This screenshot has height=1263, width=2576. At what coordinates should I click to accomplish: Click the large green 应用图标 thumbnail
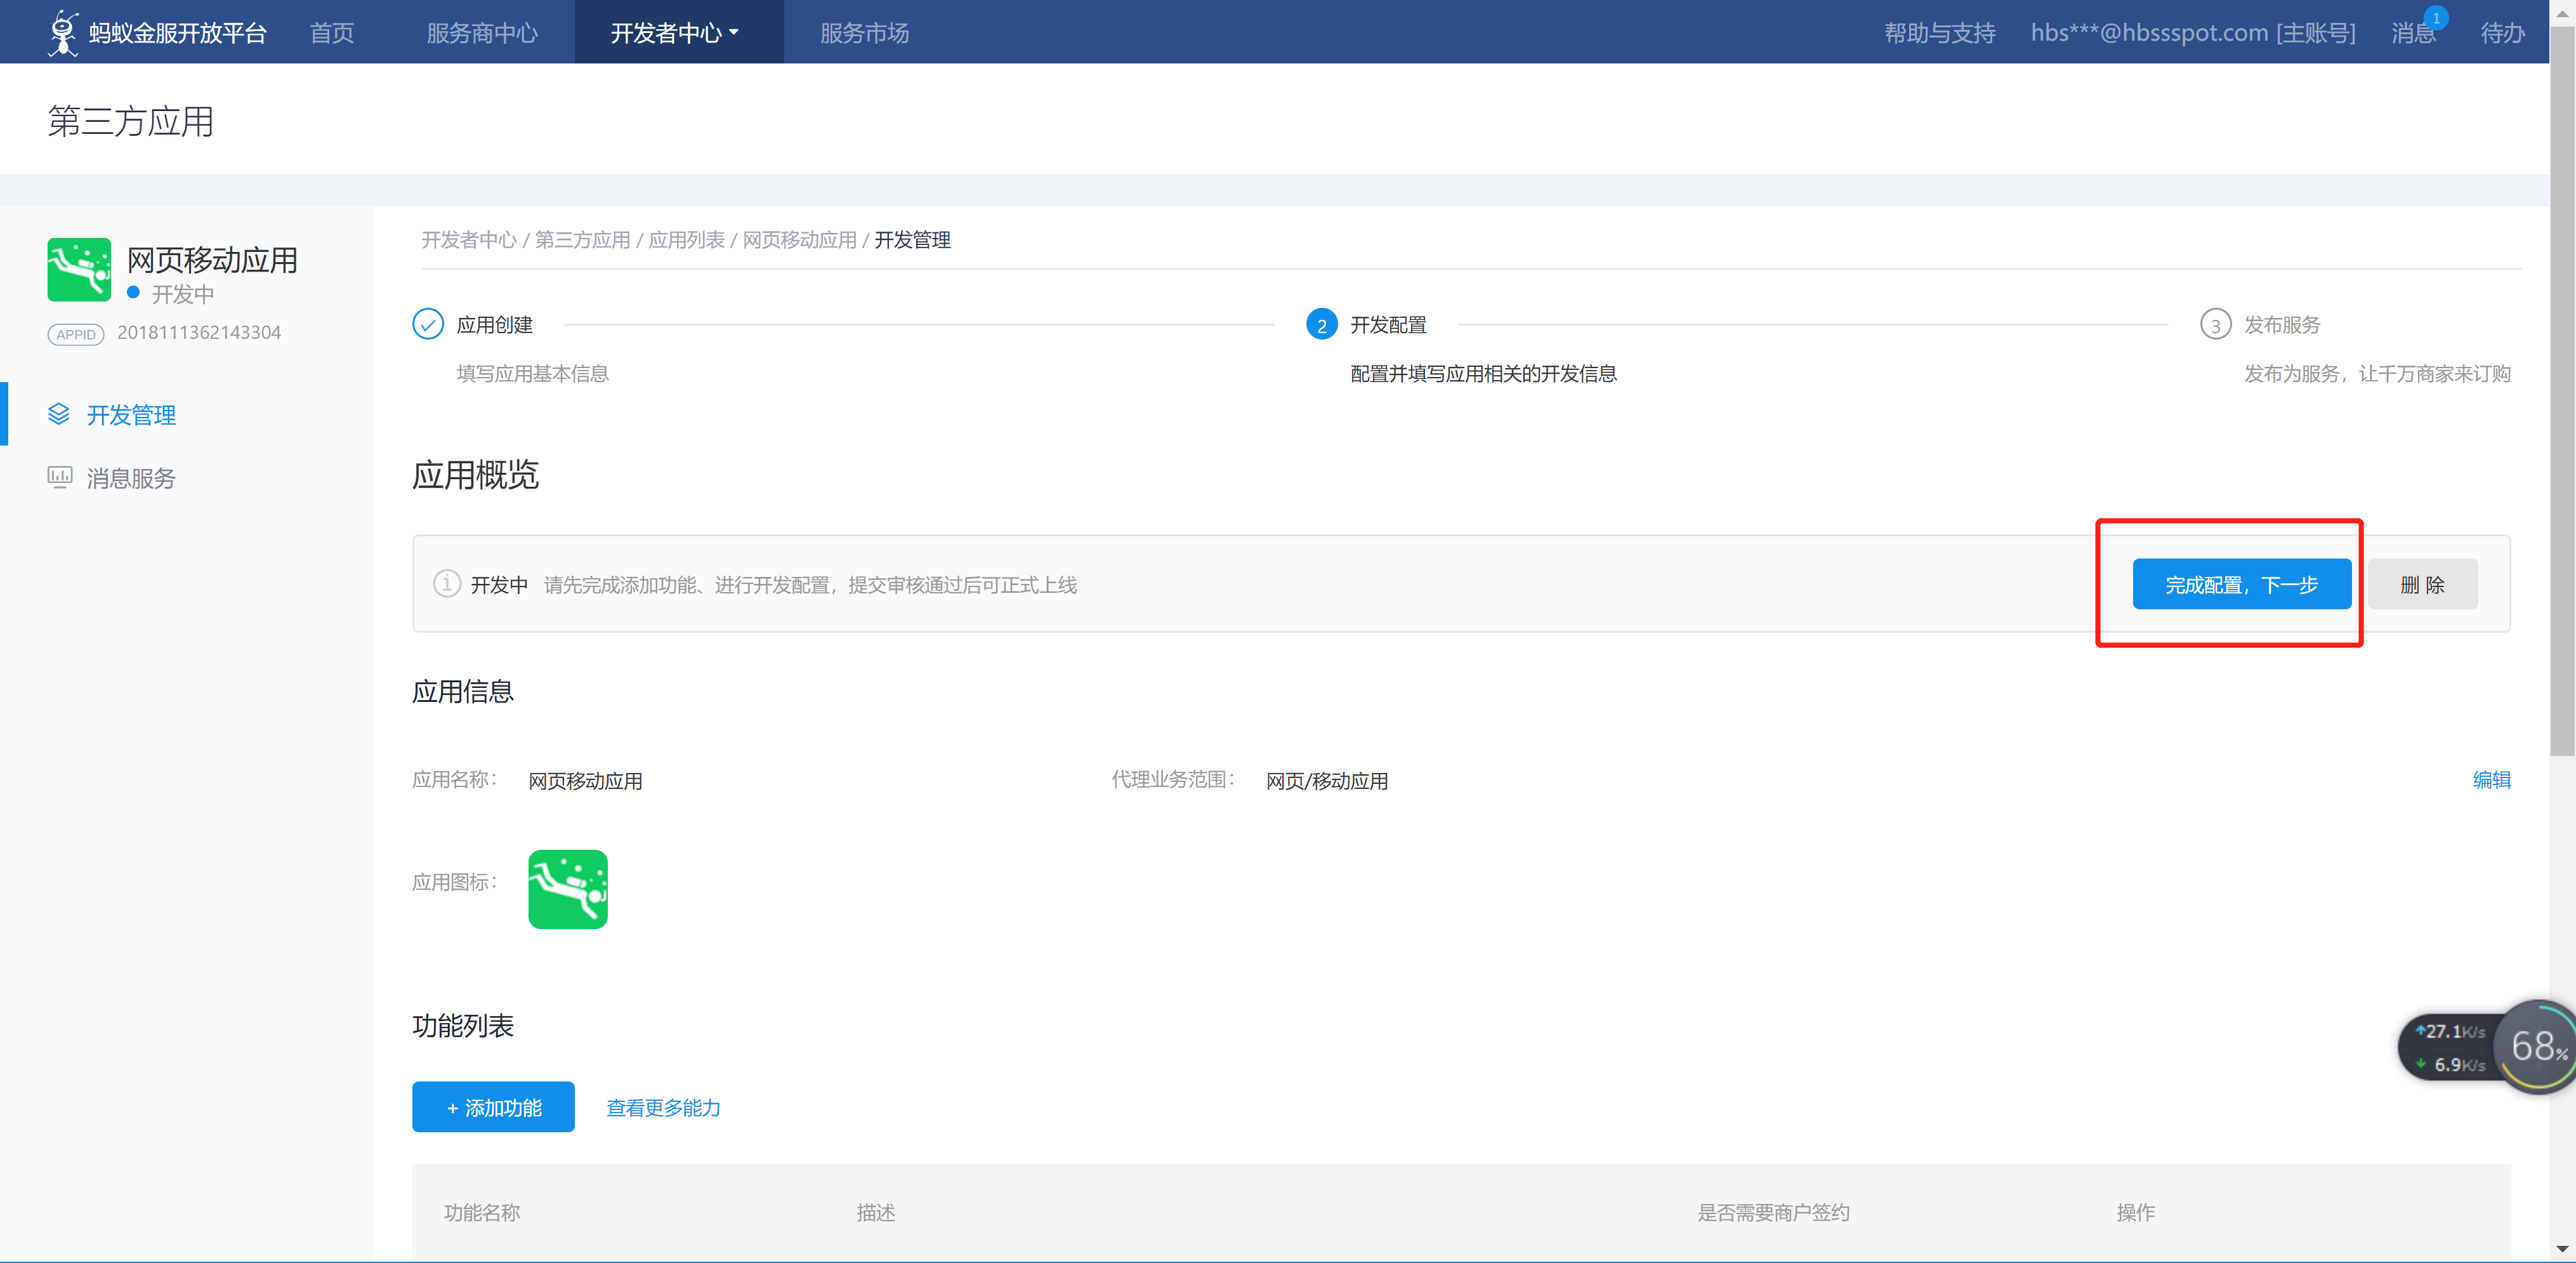tap(567, 889)
